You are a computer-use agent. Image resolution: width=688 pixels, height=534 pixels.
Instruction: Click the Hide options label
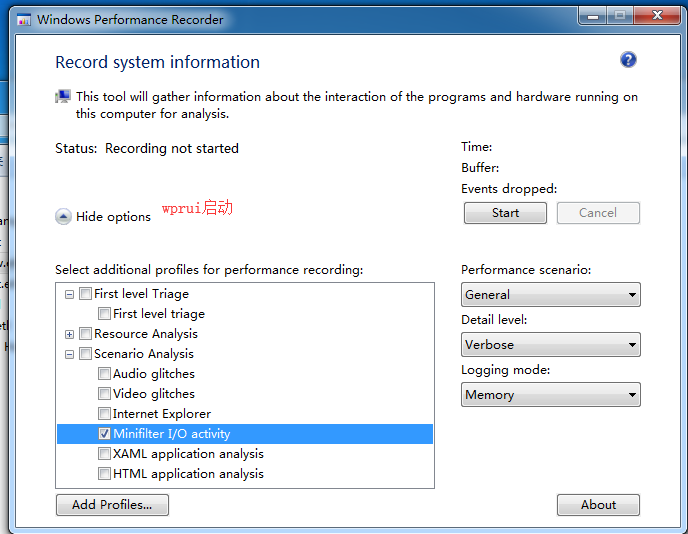click(113, 217)
